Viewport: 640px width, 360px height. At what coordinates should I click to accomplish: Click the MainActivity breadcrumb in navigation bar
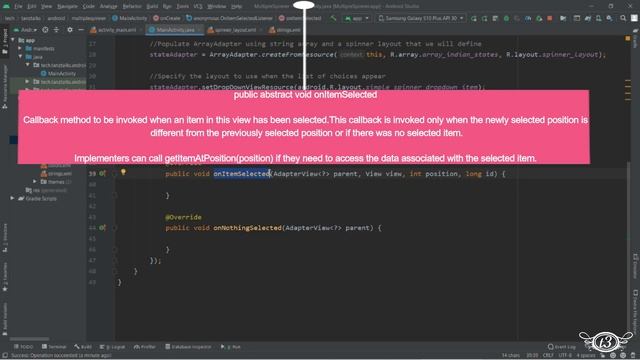click(x=129, y=18)
